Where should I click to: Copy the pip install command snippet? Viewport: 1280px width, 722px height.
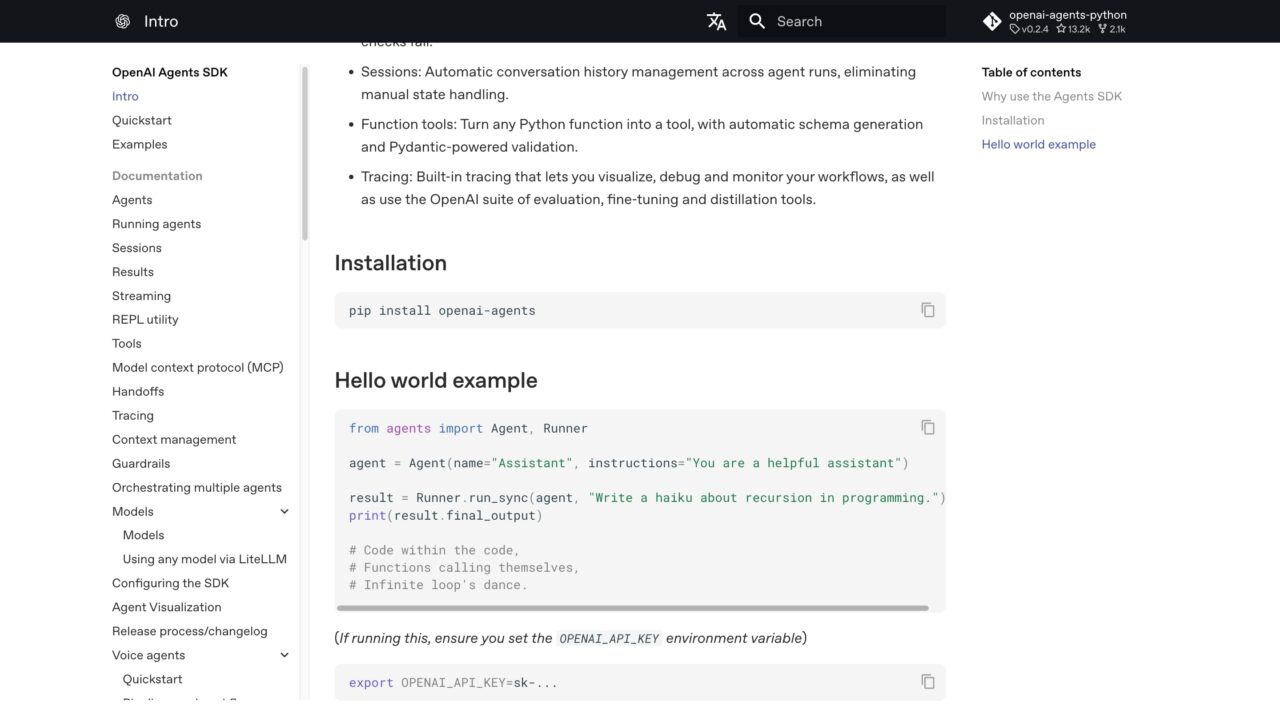927,310
